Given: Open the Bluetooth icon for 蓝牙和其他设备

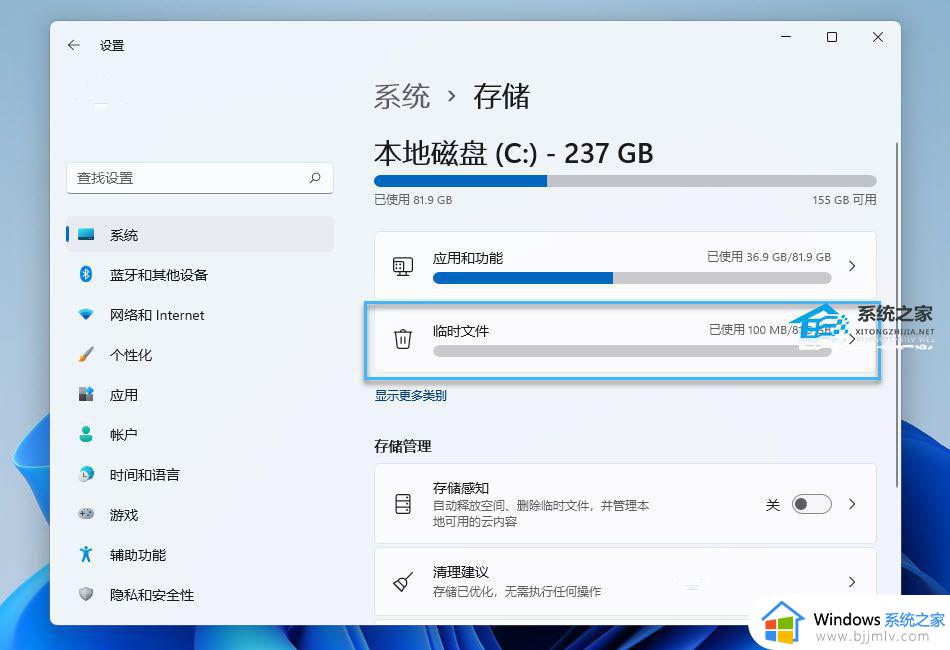Looking at the screenshot, I should coord(86,274).
